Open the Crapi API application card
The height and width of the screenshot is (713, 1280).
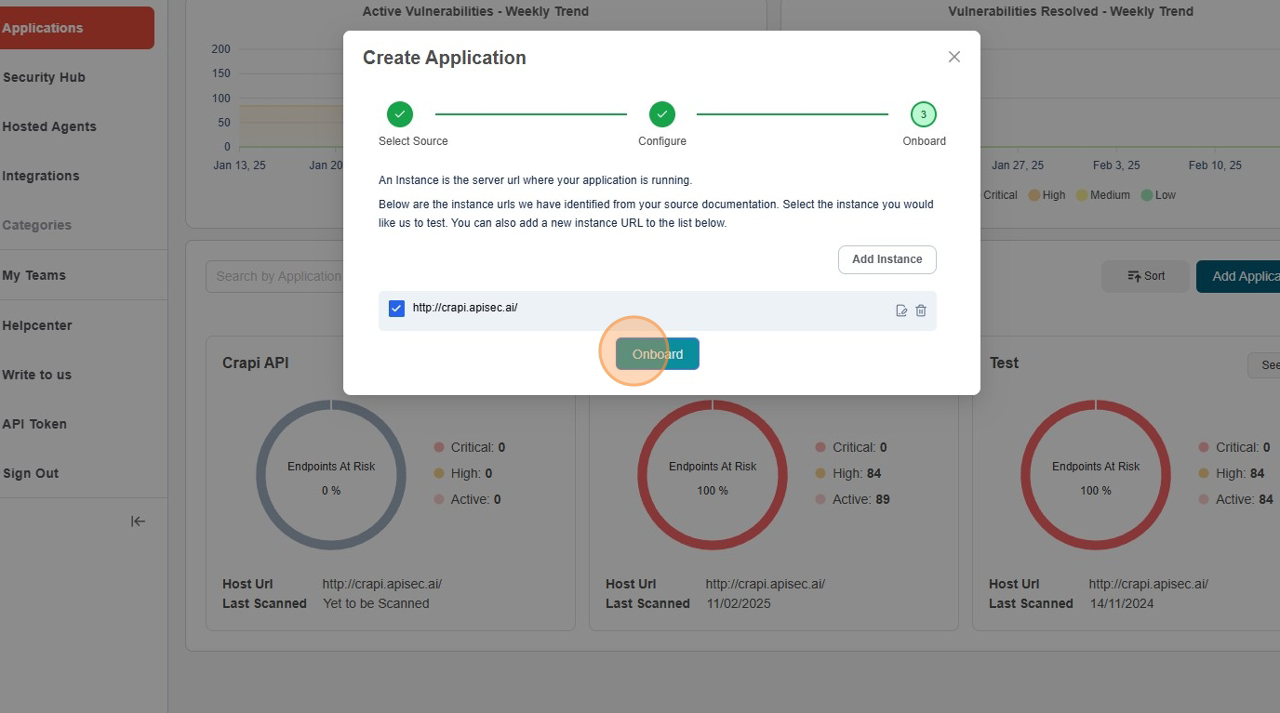point(255,363)
